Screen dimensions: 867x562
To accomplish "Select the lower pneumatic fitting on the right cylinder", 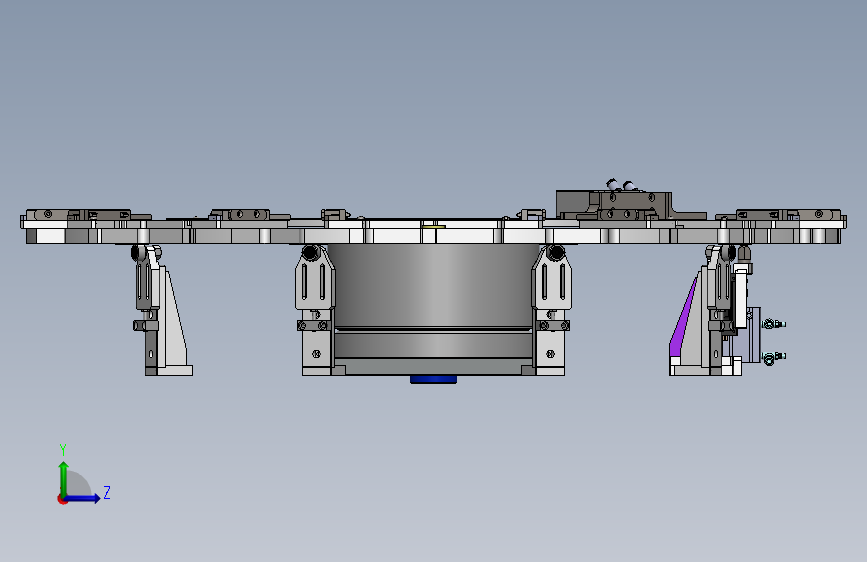I will tap(774, 357).
